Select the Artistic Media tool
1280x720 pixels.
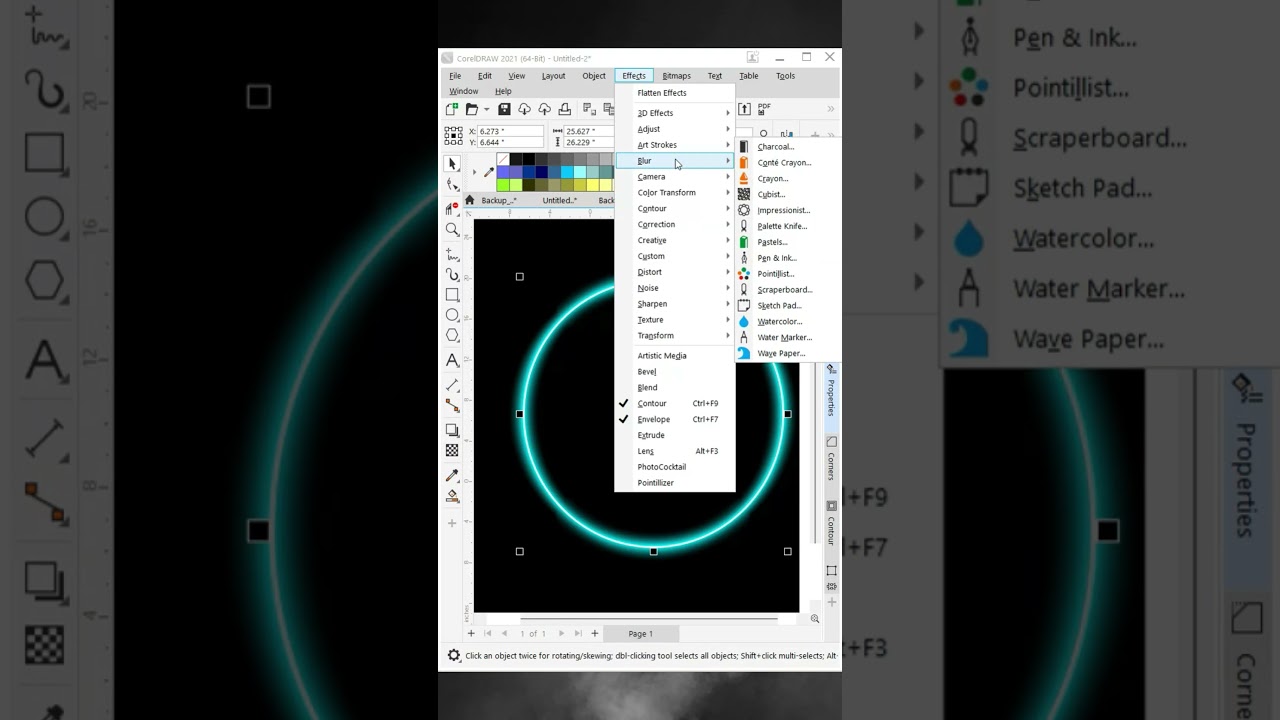[x=452, y=274]
